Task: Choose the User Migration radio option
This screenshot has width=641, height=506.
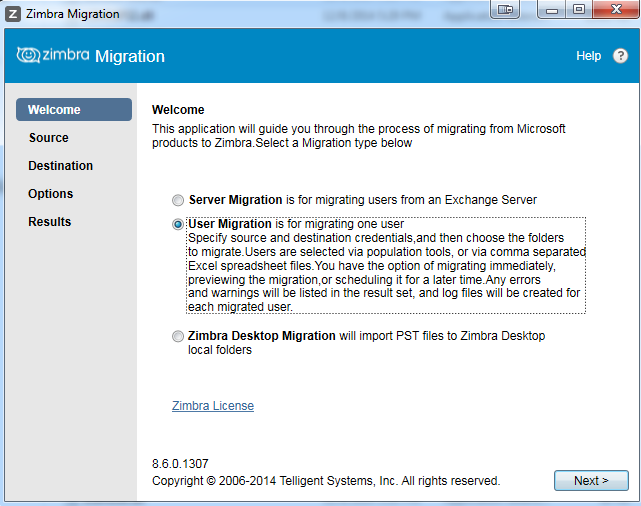Action: pyautogui.click(x=178, y=225)
